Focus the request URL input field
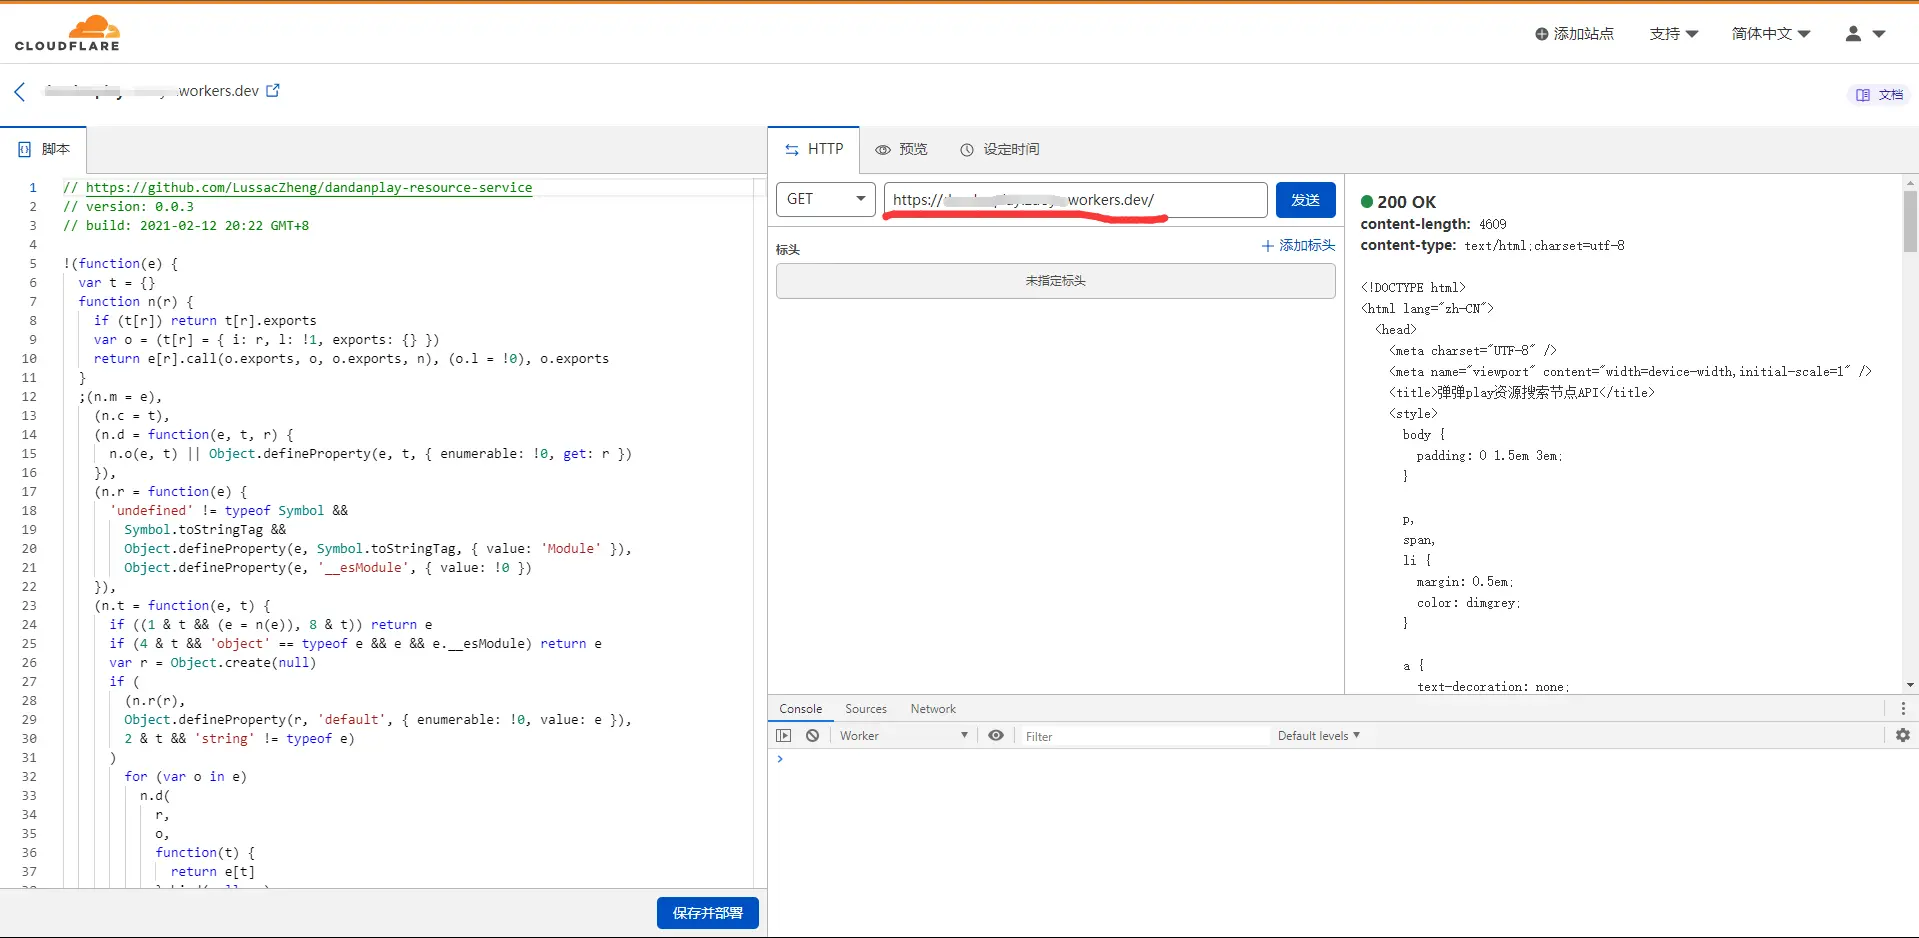This screenshot has width=1919, height=938. (1076, 200)
